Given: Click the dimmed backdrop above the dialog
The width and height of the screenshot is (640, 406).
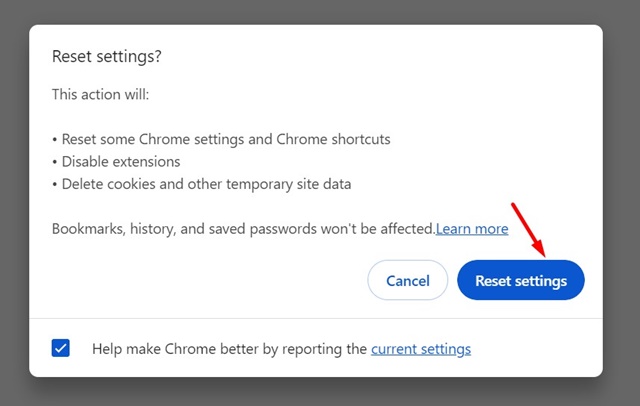Looking at the screenshot, I should 320,11.
